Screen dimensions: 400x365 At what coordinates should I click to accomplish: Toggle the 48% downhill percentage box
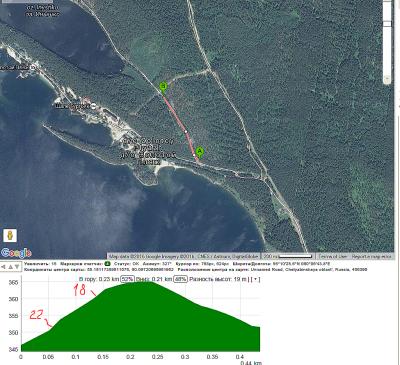pyautogui.click(x=180, y=279)
